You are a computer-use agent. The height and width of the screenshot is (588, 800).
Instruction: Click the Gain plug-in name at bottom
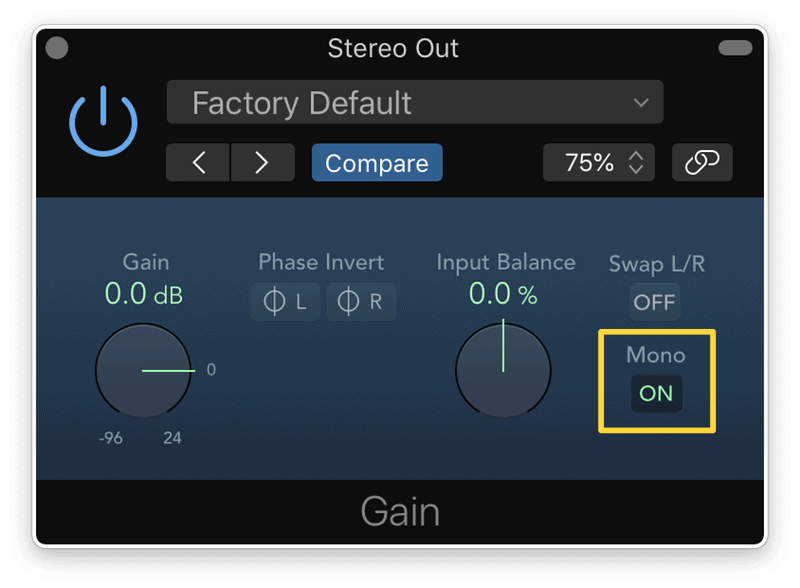[400, 512]
